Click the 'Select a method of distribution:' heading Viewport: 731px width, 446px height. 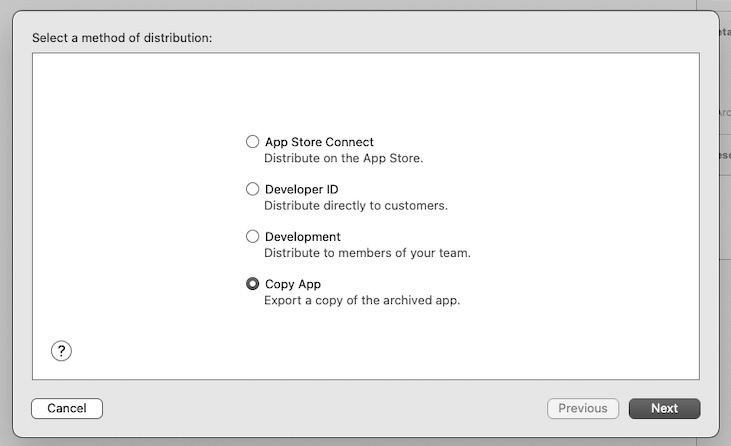[122, 38]
